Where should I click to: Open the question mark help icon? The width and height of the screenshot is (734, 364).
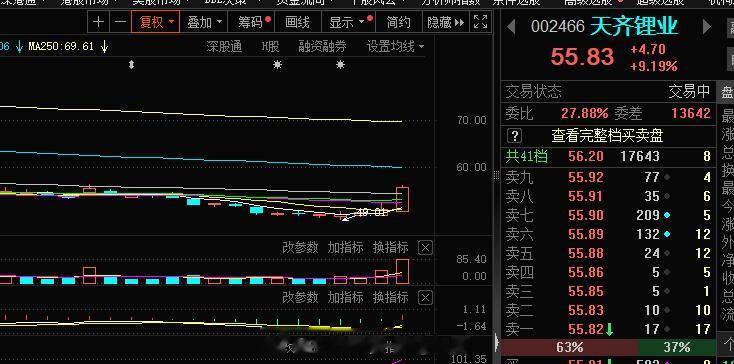click(514, 136)
